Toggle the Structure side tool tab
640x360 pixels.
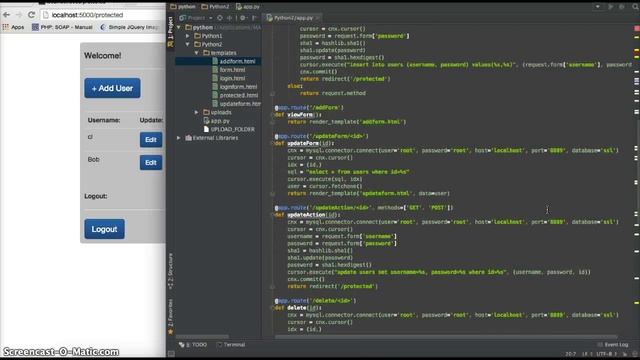click(170, 271)
